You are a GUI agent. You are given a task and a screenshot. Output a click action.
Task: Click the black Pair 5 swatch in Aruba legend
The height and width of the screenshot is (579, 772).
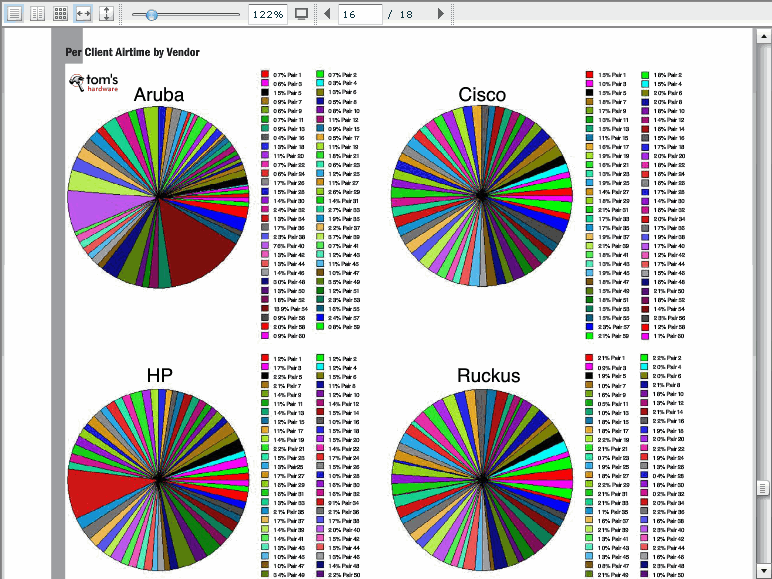click(x=265, y=92)
